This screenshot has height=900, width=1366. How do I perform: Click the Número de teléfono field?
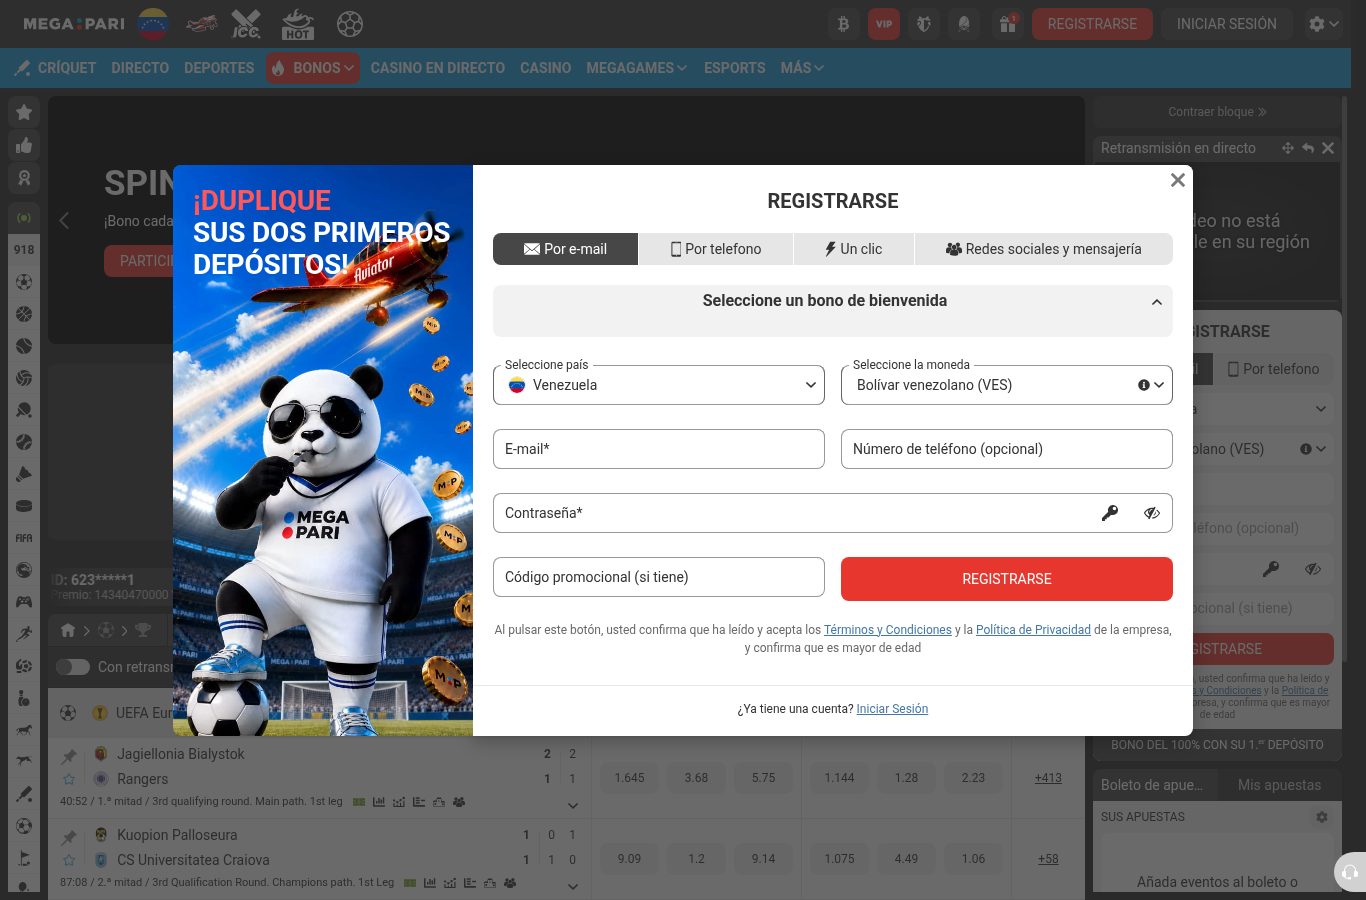(1007, 449)
